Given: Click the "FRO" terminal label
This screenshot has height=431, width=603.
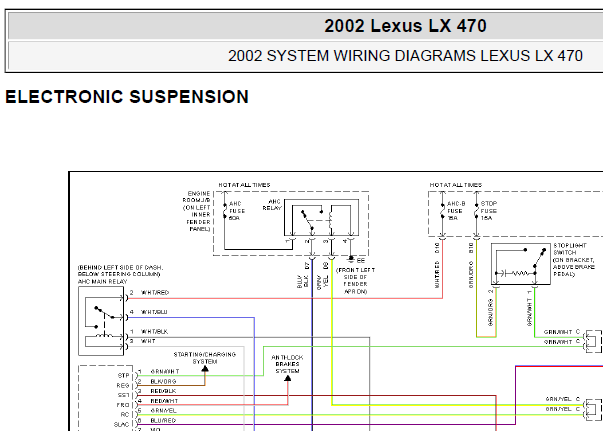Looking at the screenshot, I should 123,405.
